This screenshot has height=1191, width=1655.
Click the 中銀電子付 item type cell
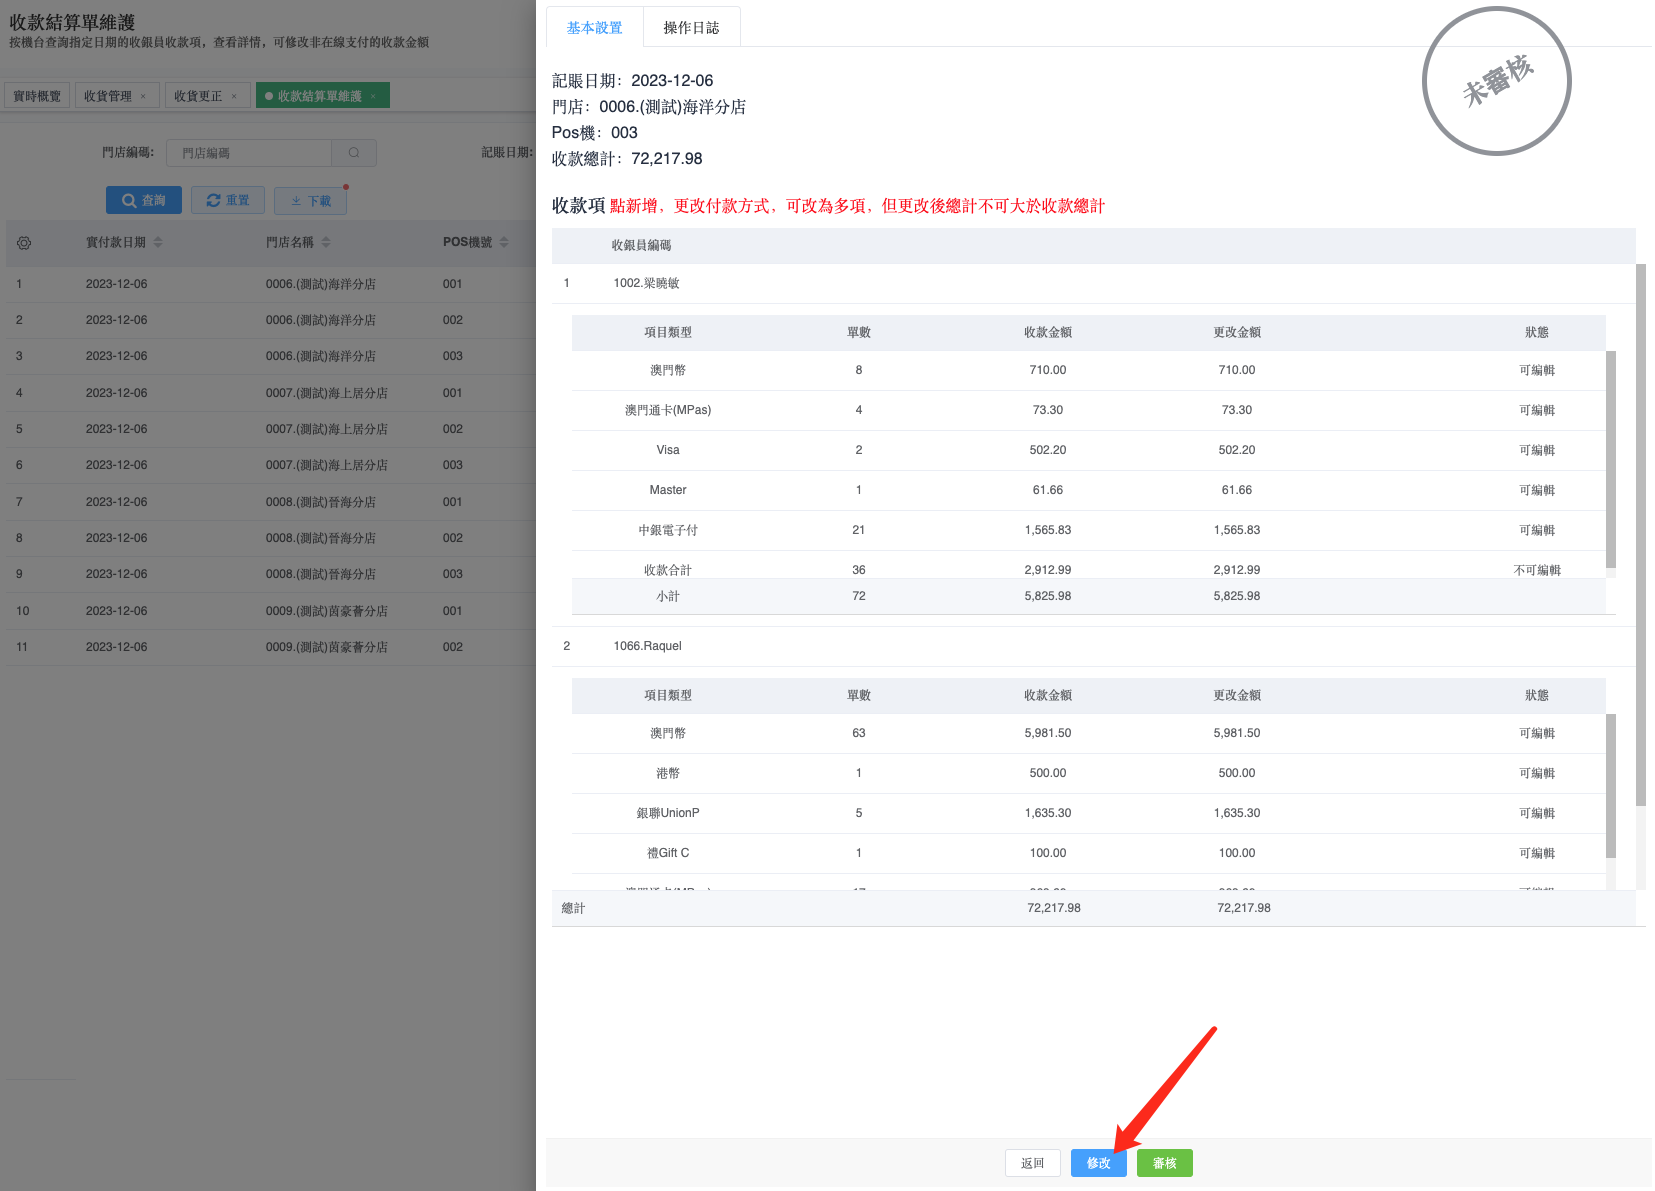tap(668, 530)
